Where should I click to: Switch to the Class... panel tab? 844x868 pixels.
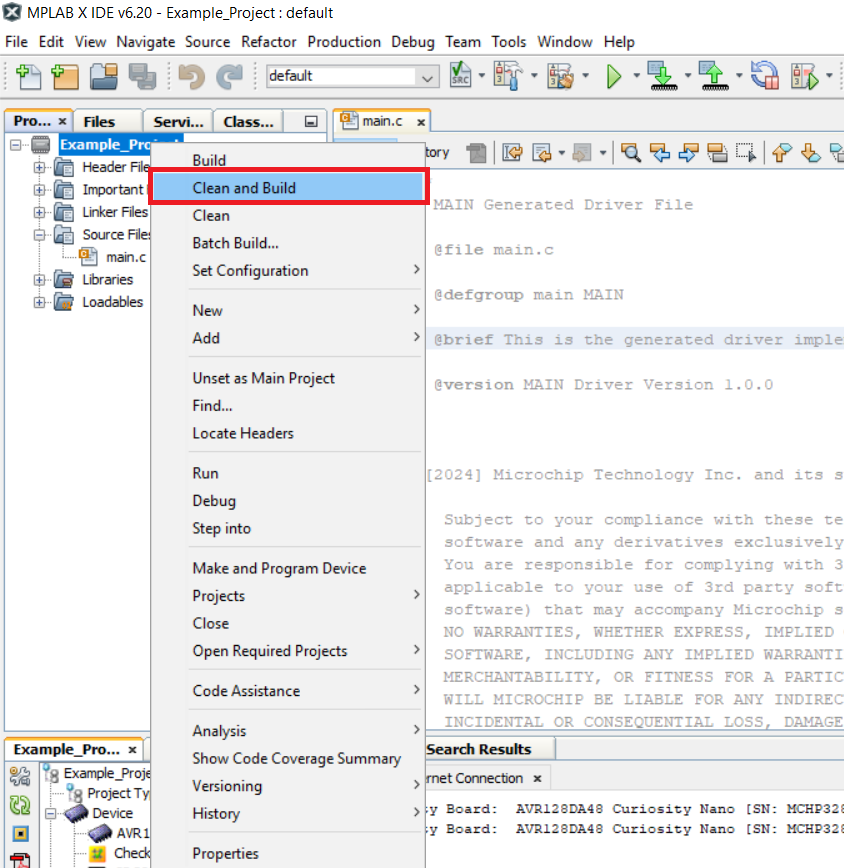click(x=248, y=121)
